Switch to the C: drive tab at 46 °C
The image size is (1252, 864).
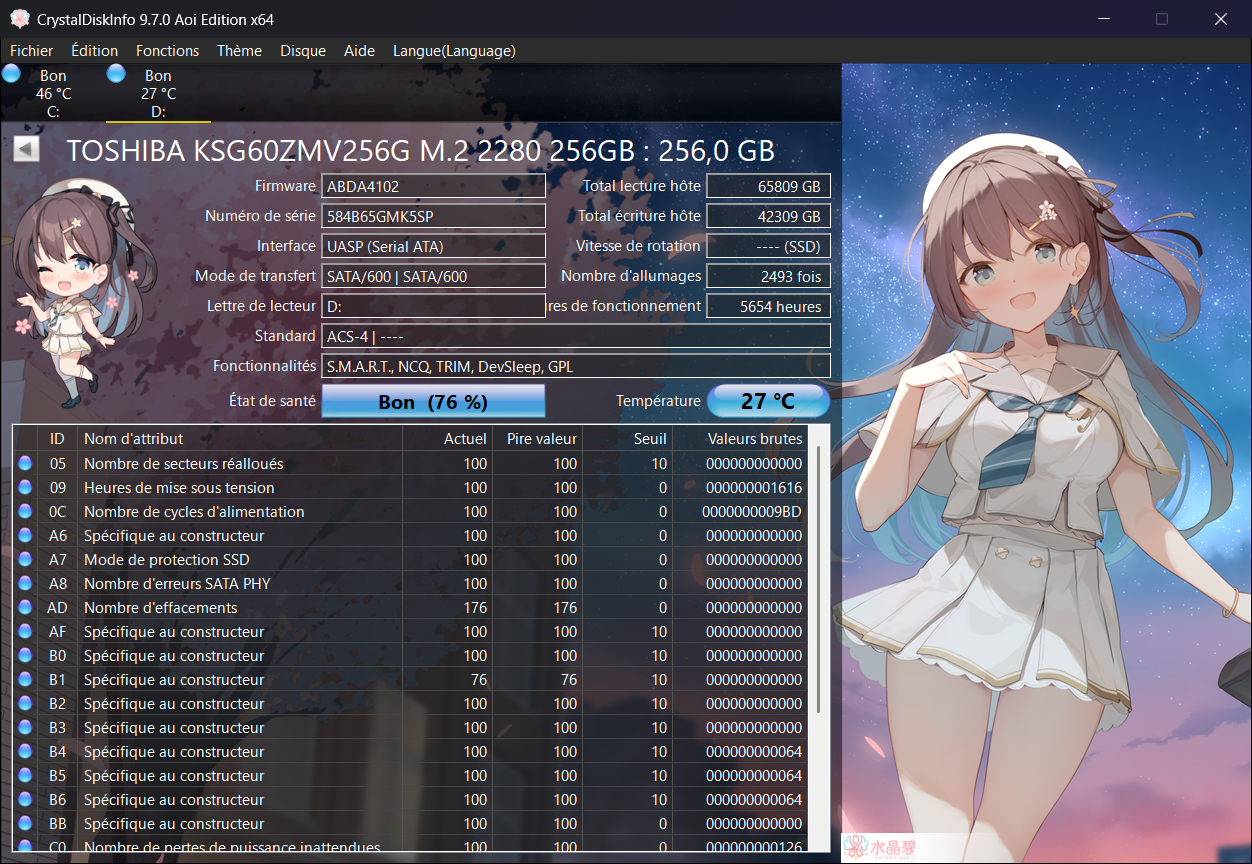(x=52, y=93)
